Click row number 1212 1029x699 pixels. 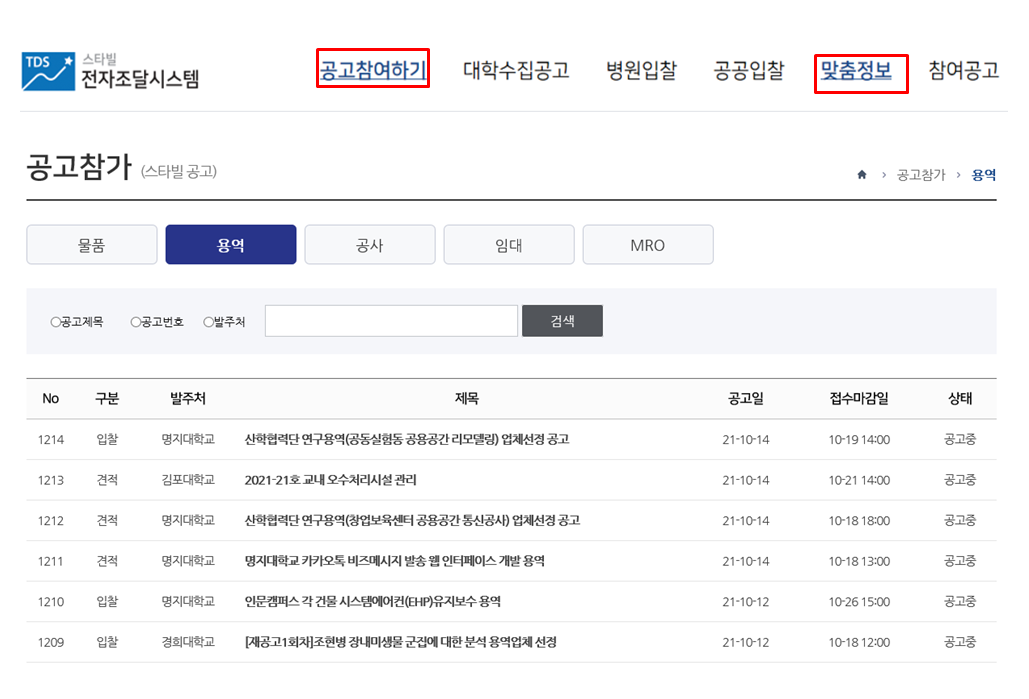[x=51, y=521]
